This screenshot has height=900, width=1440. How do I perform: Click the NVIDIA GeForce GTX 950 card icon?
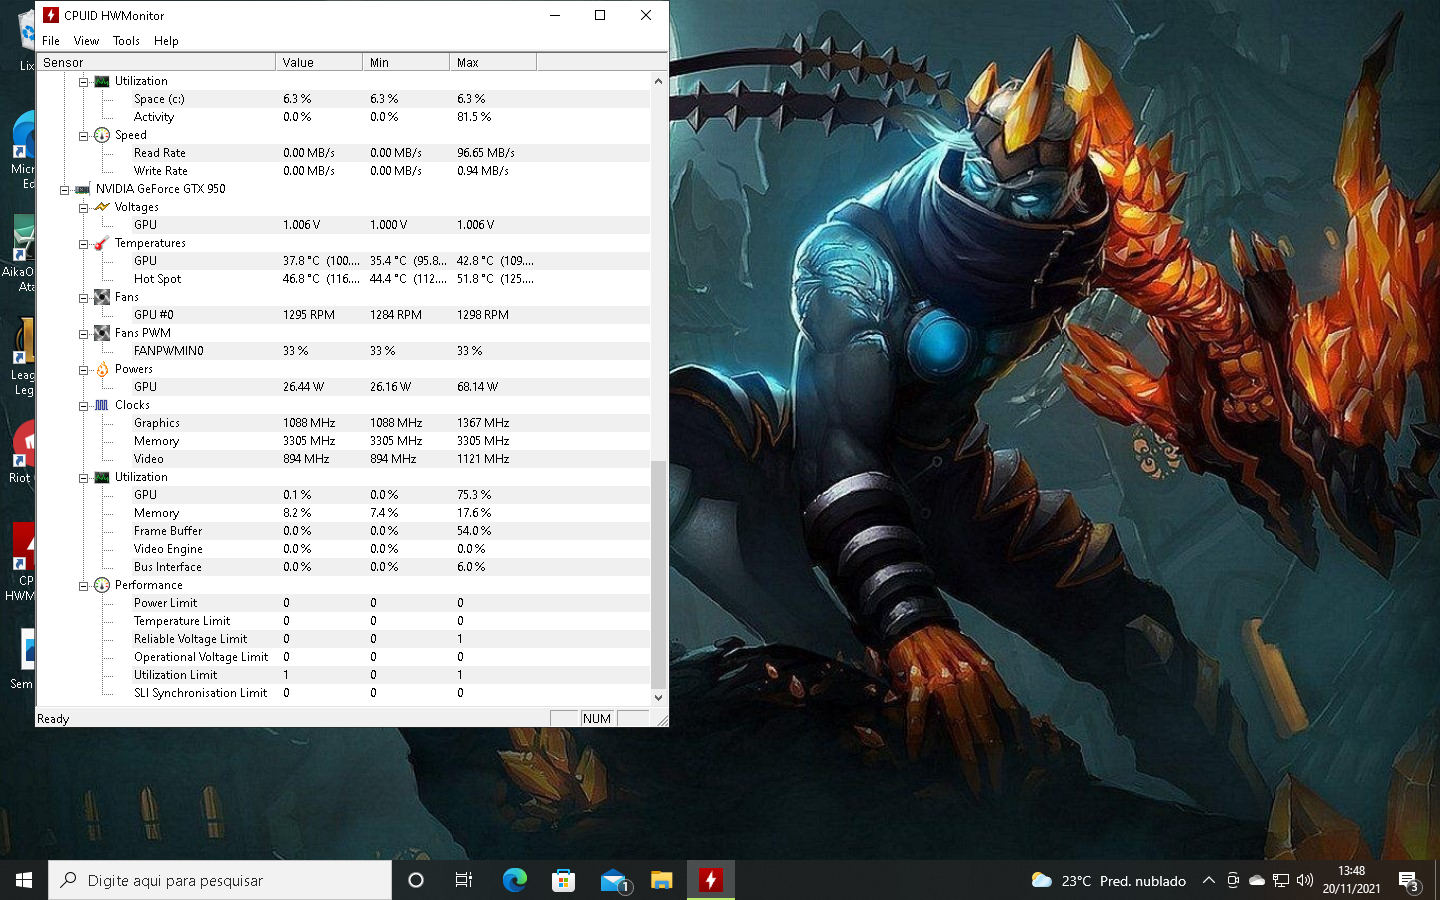coord(83,189)
